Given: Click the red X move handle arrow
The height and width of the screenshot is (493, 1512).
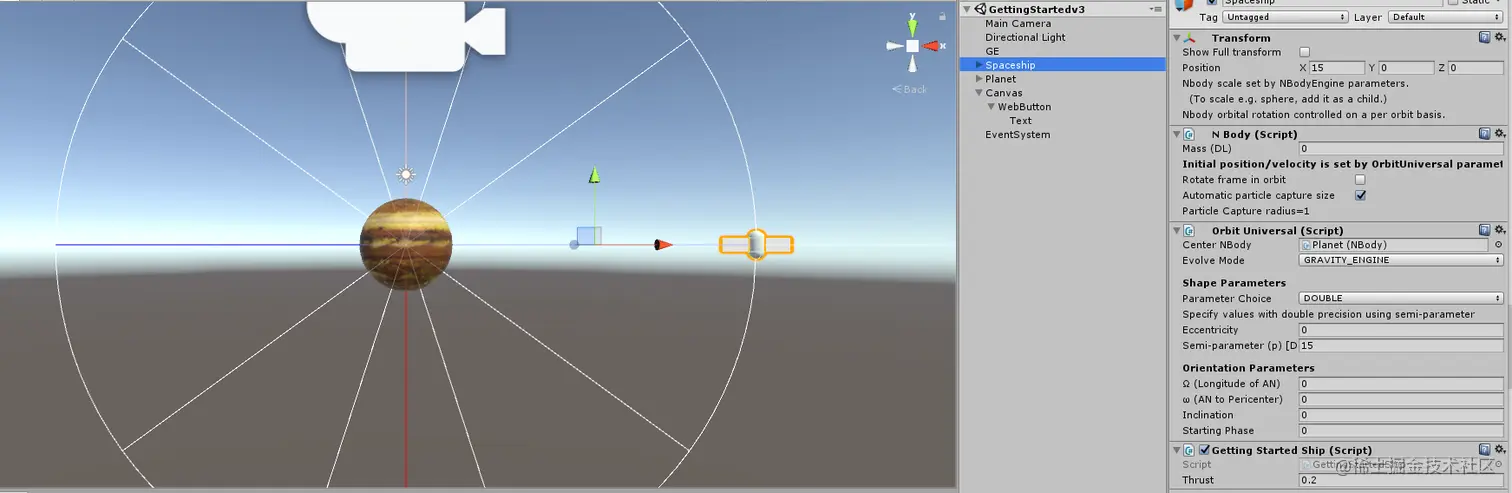Looking at the screenshot, I should pyautogui.click(x=663, y=244).
